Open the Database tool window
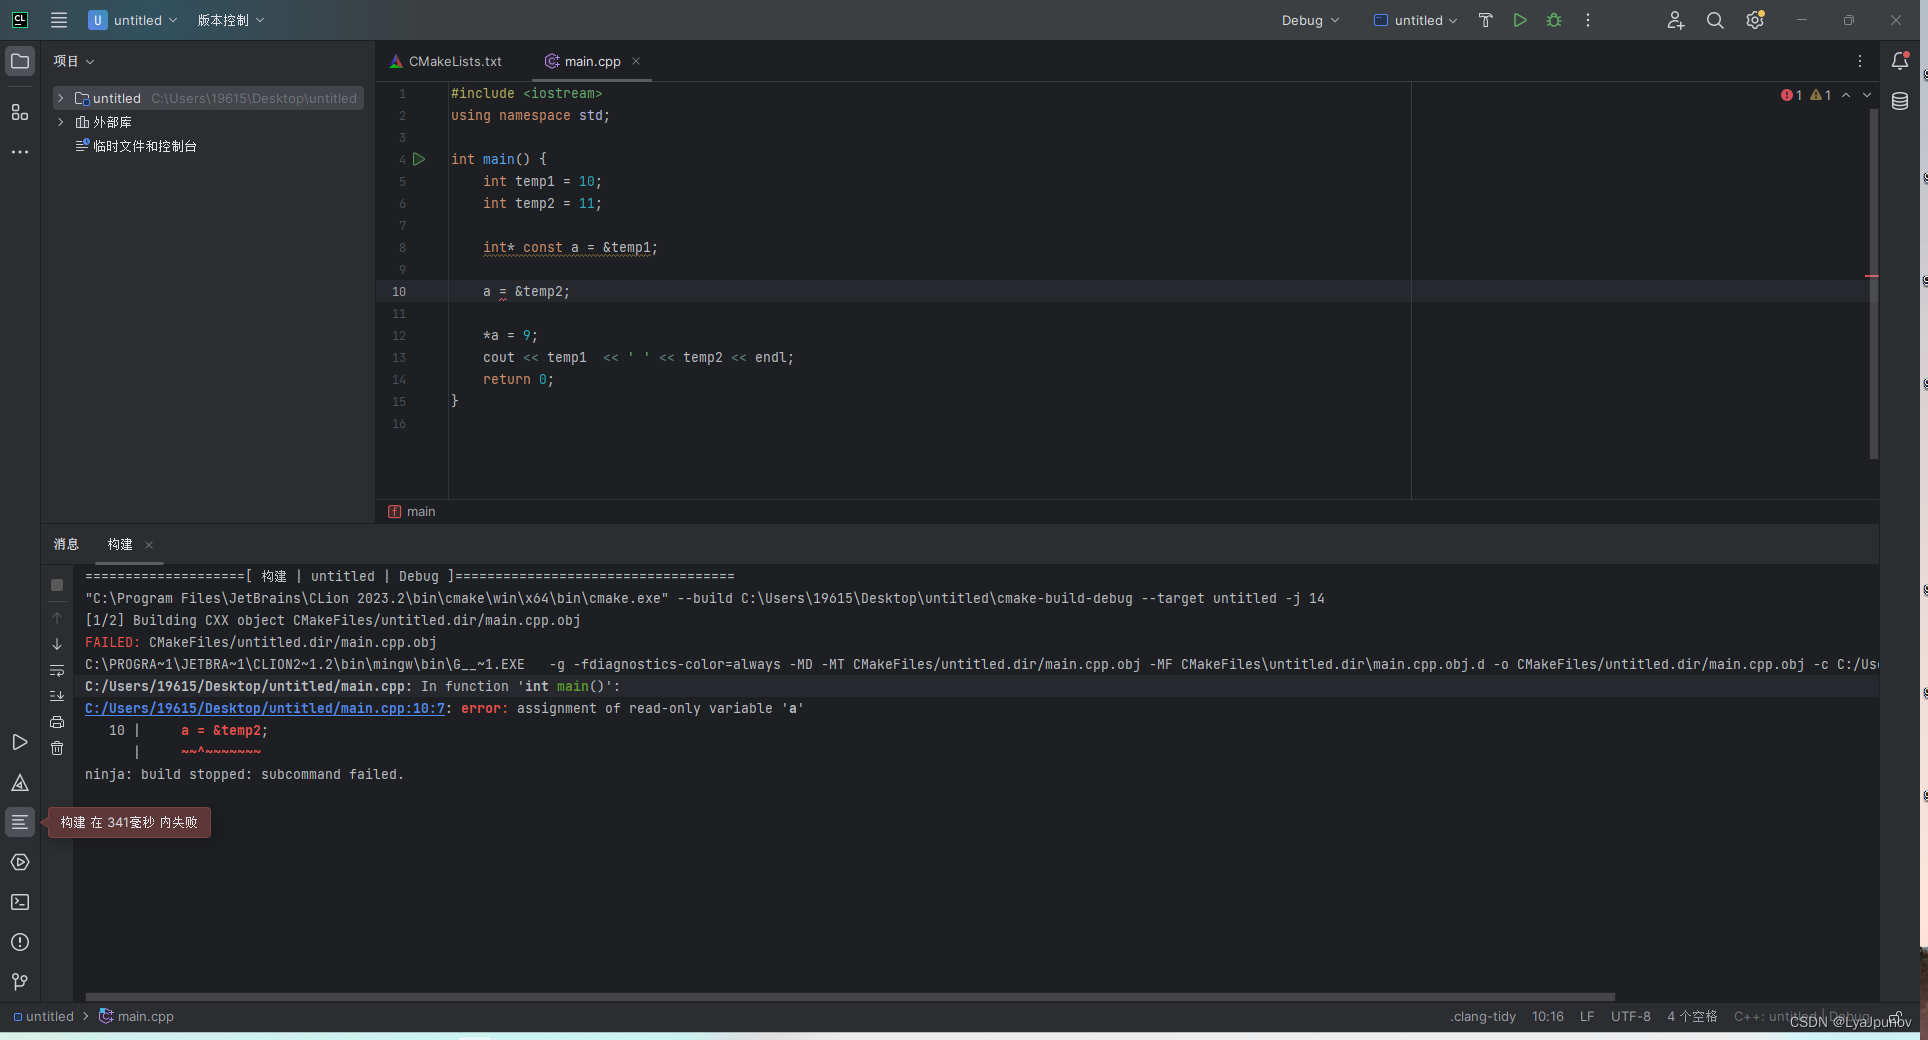The height and width of the screenshot is (1040, 1928). coord(1900,101)
